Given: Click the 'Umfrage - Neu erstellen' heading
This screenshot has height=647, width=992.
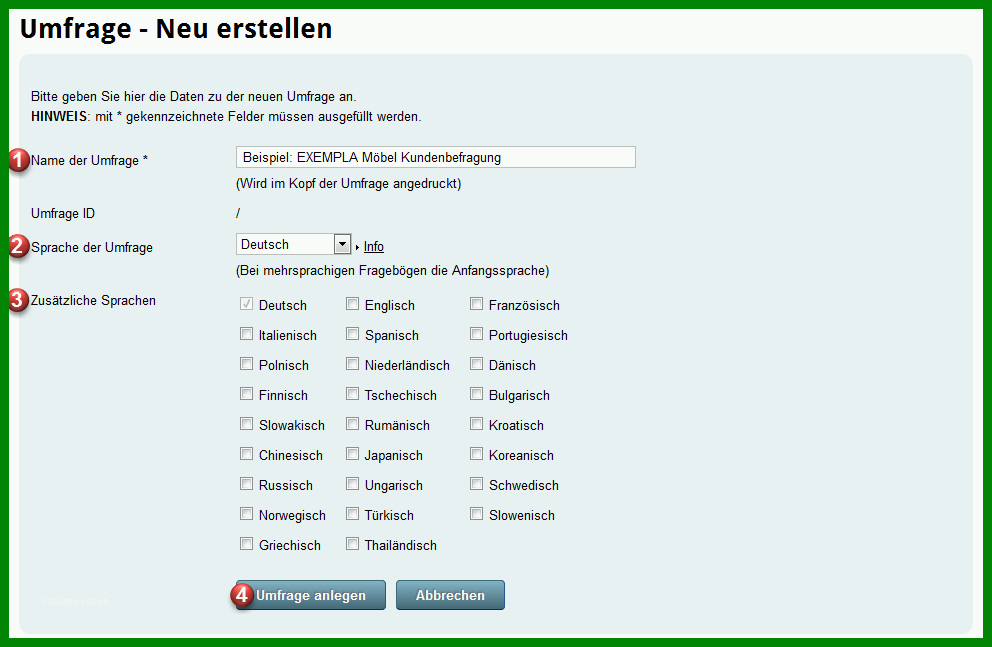Looking at the screenshot, I should click(176, 28).
